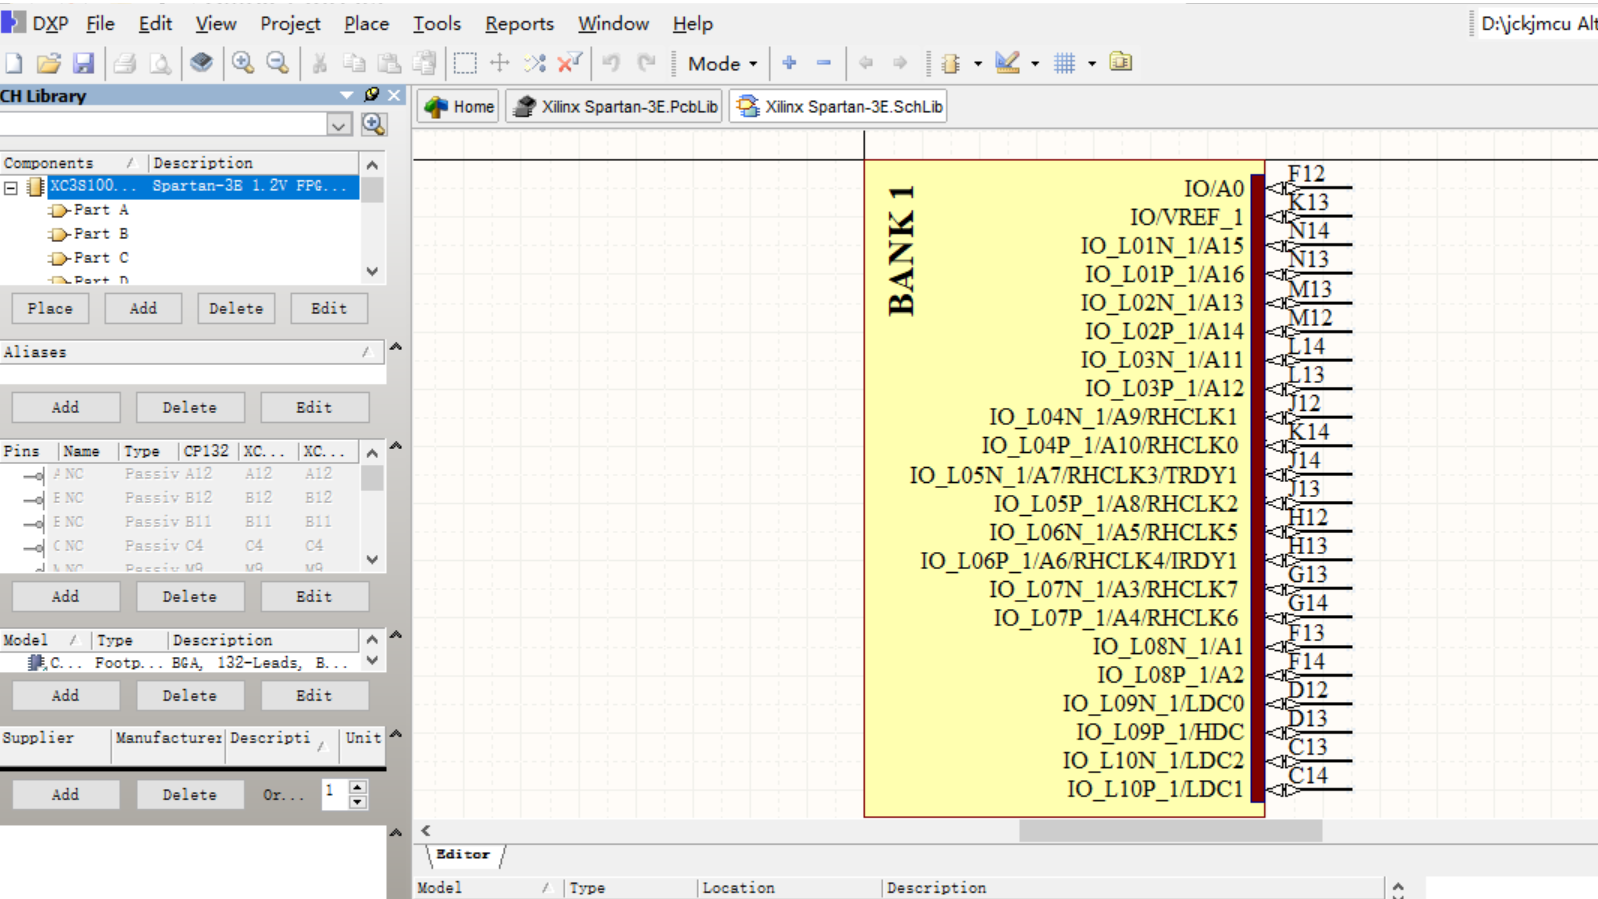Click the Print toolbar icon
Screen dimensions: 1598x899
coord(125,63)
